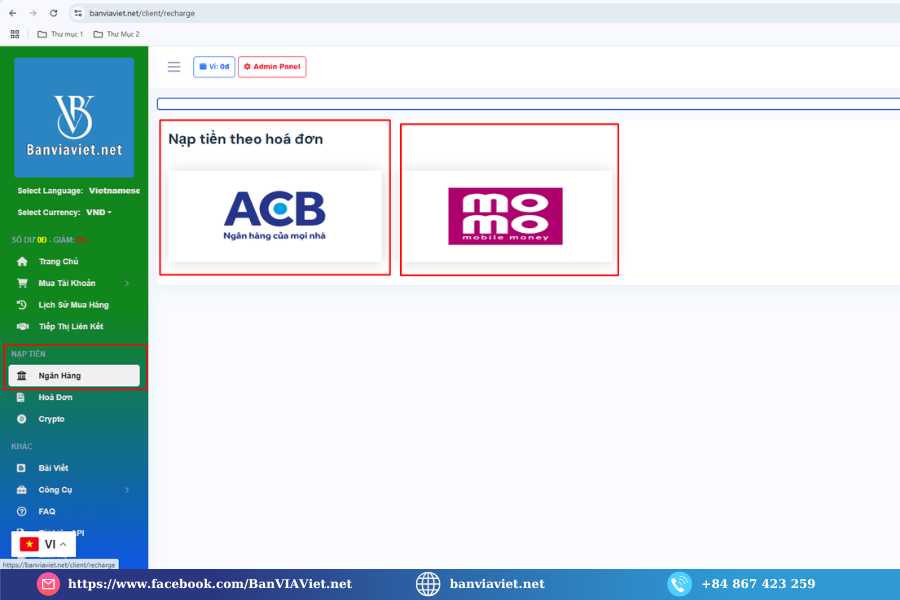900x600 pixels.
Task: Click the question mark icon beside FAQ
Action: (x=22, y=512)
